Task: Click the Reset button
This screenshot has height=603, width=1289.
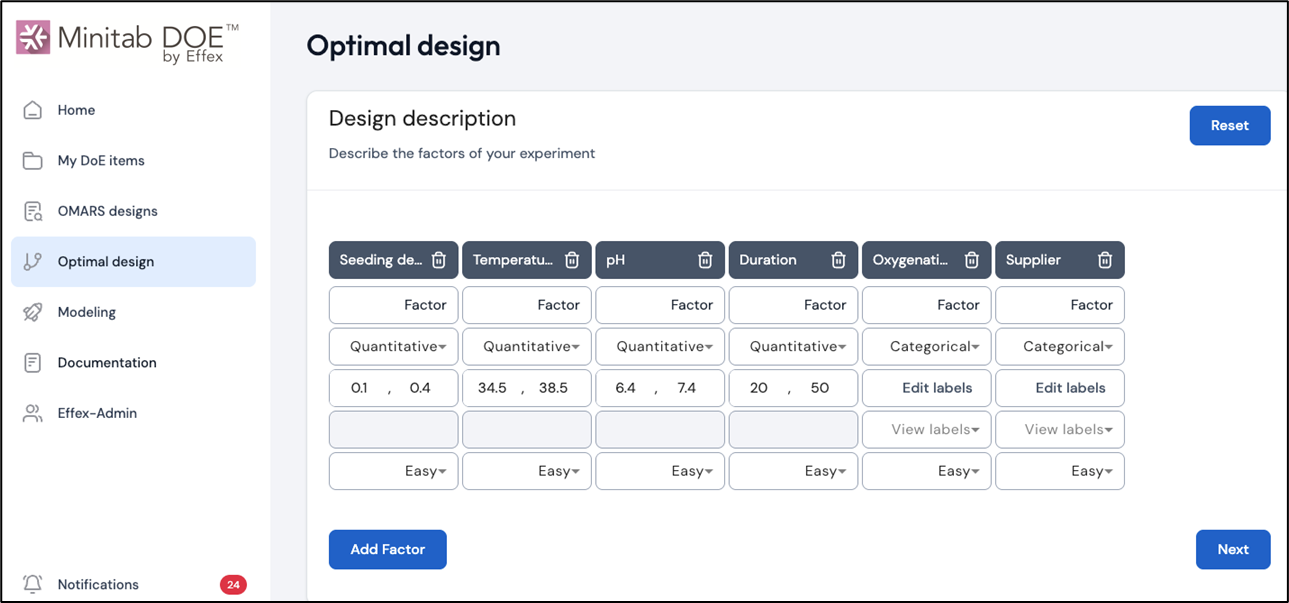Action: click(1230, 126)
